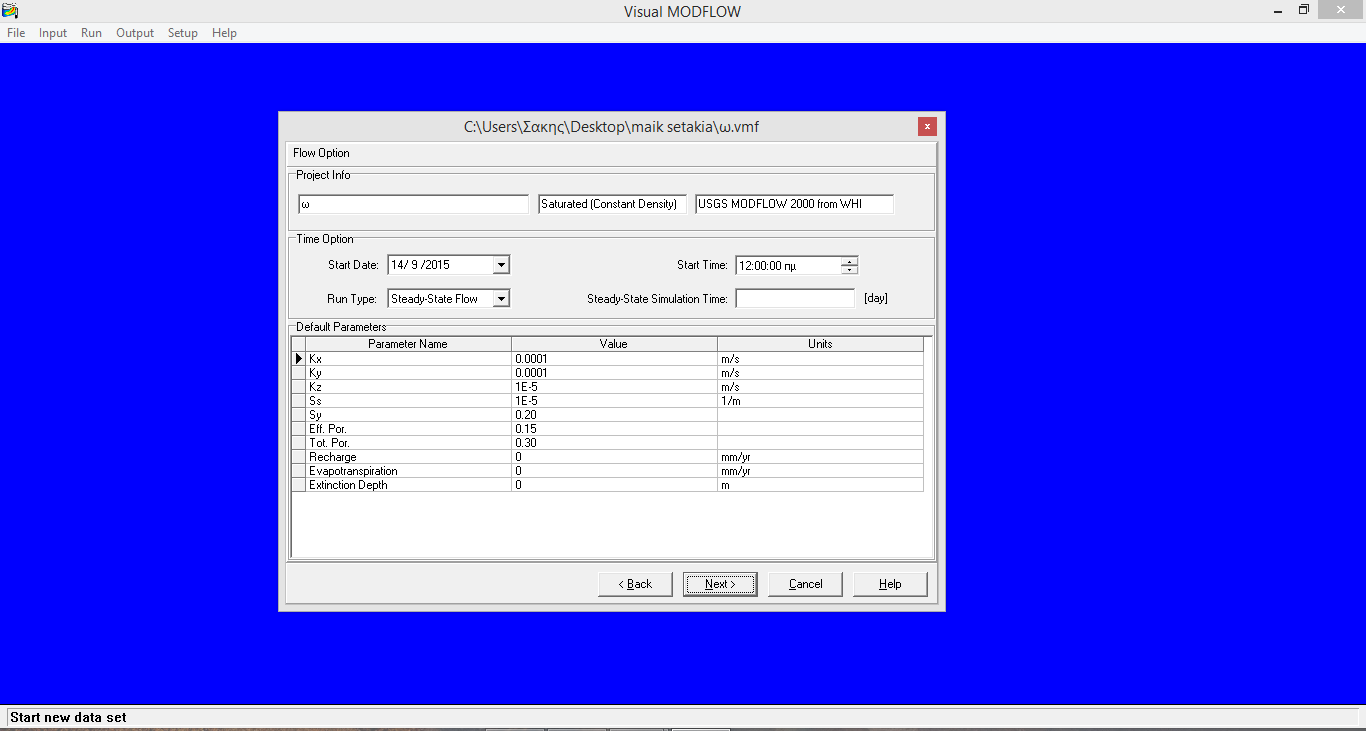Click the Extinction Depth value cell
1366x731 pixels.
pyautogui.click(x=614, y=484)
